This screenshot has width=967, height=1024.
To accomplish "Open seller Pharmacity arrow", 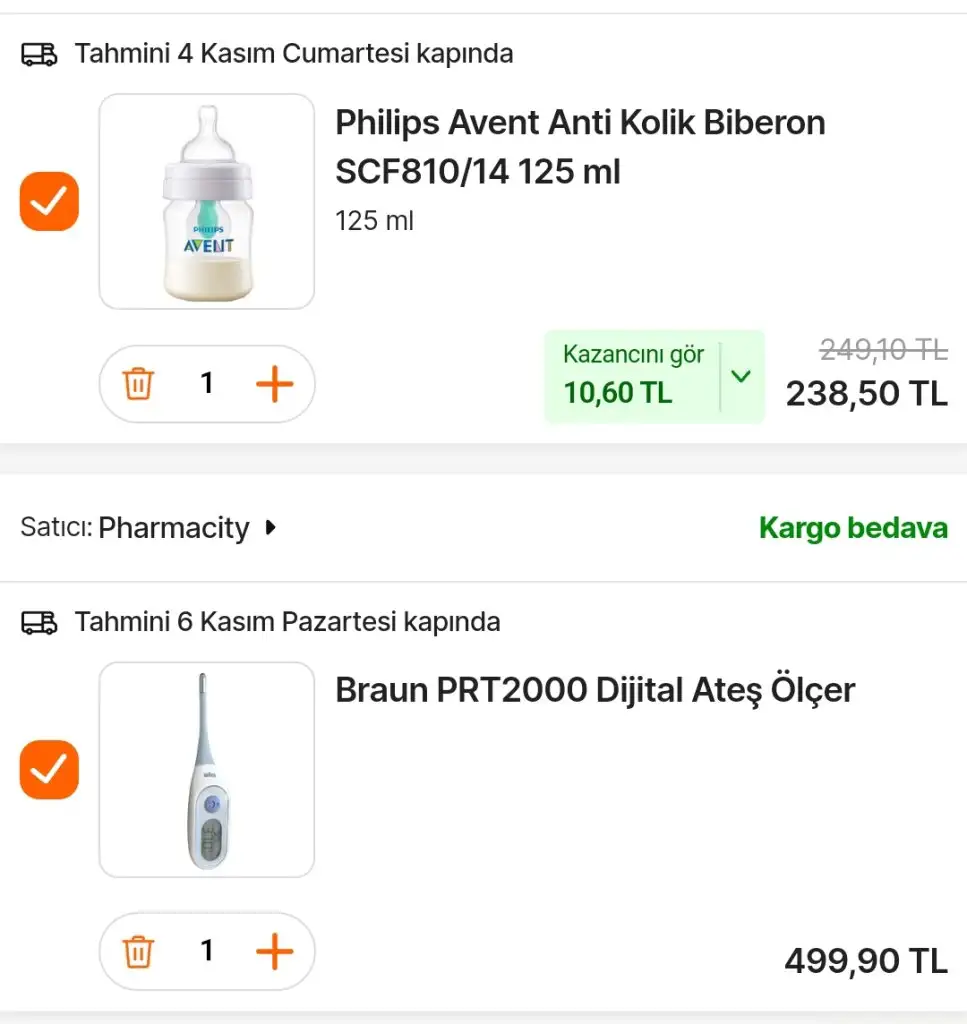I will [x=270, y=528].
